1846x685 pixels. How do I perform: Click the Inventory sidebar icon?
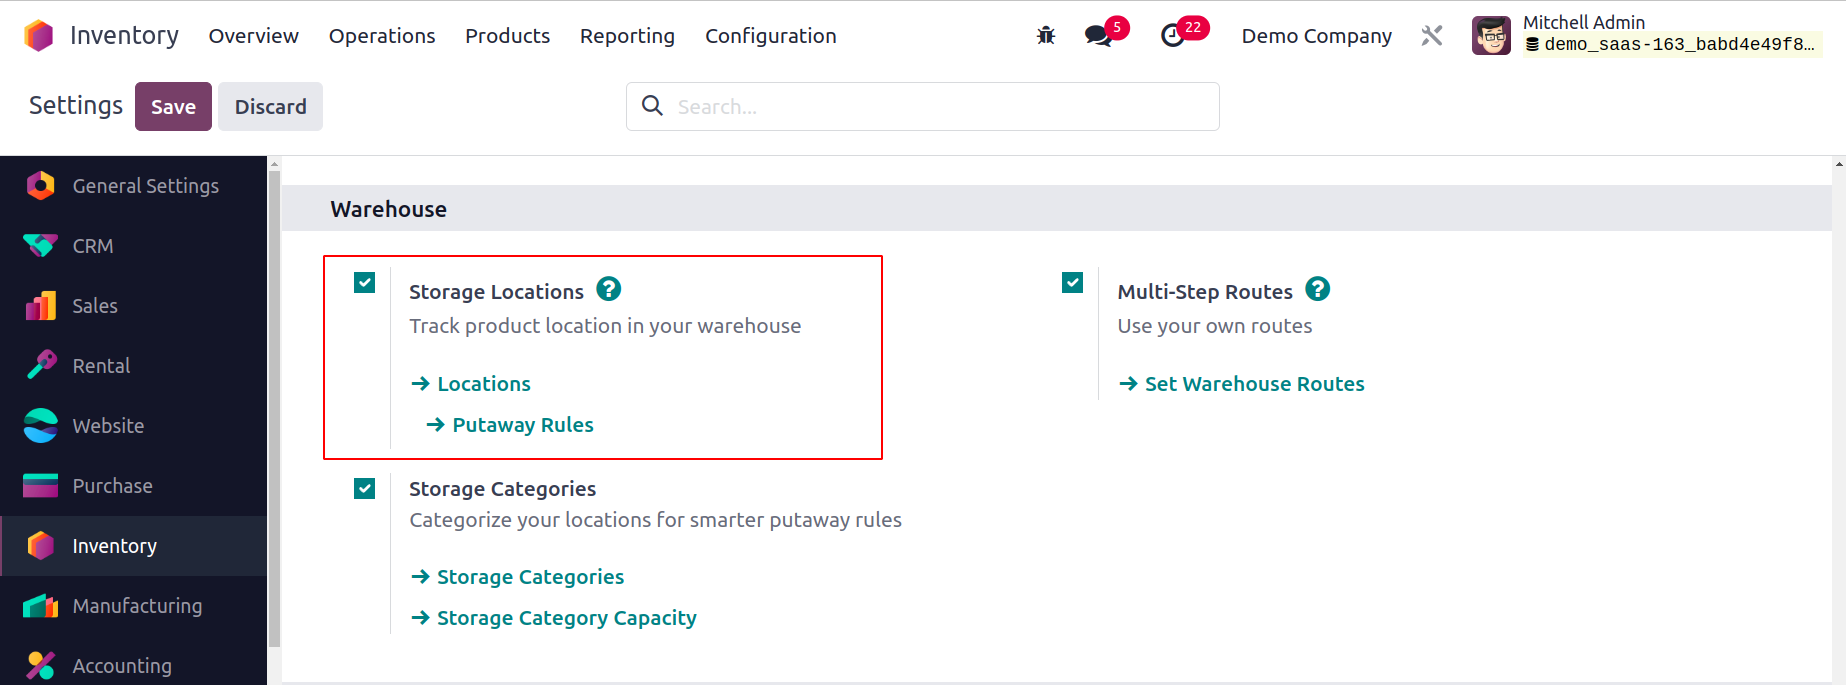(x=41, y=546)
